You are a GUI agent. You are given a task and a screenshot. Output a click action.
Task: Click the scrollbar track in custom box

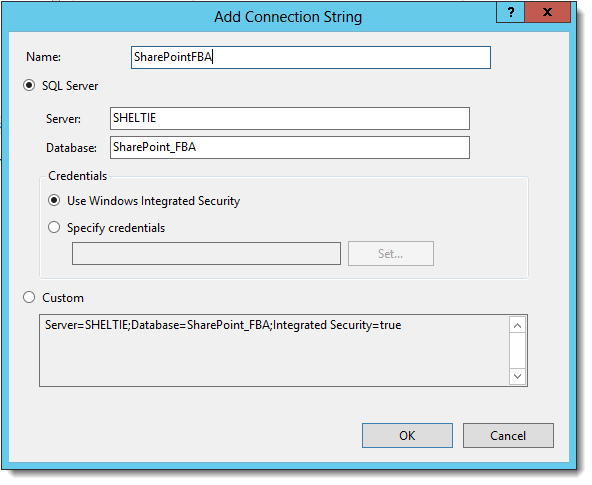[x=518, y=351]
